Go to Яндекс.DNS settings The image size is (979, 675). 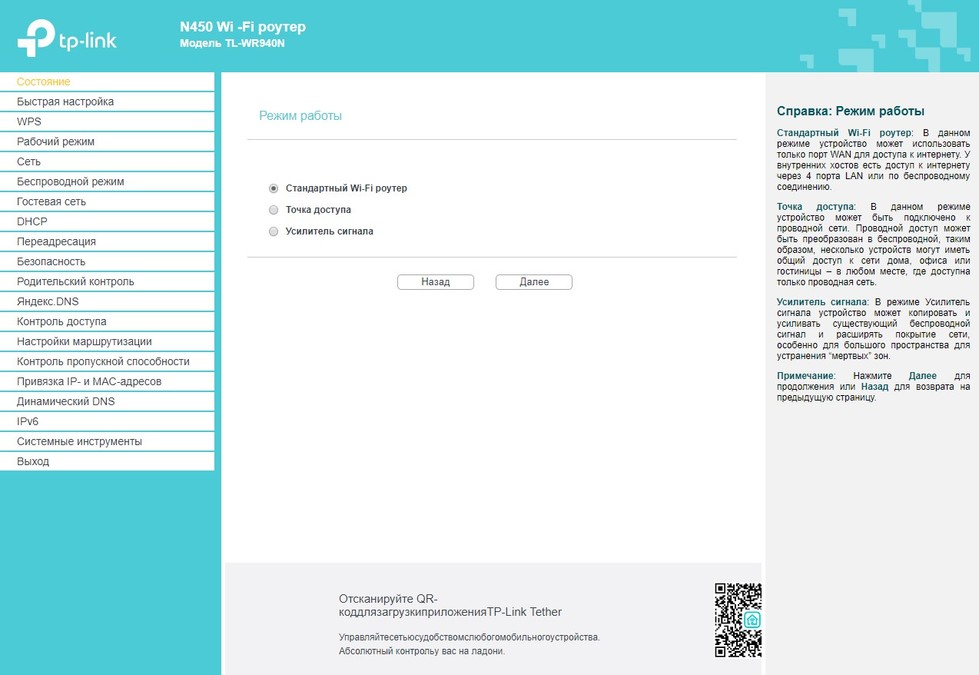click(x=48, y=302)
